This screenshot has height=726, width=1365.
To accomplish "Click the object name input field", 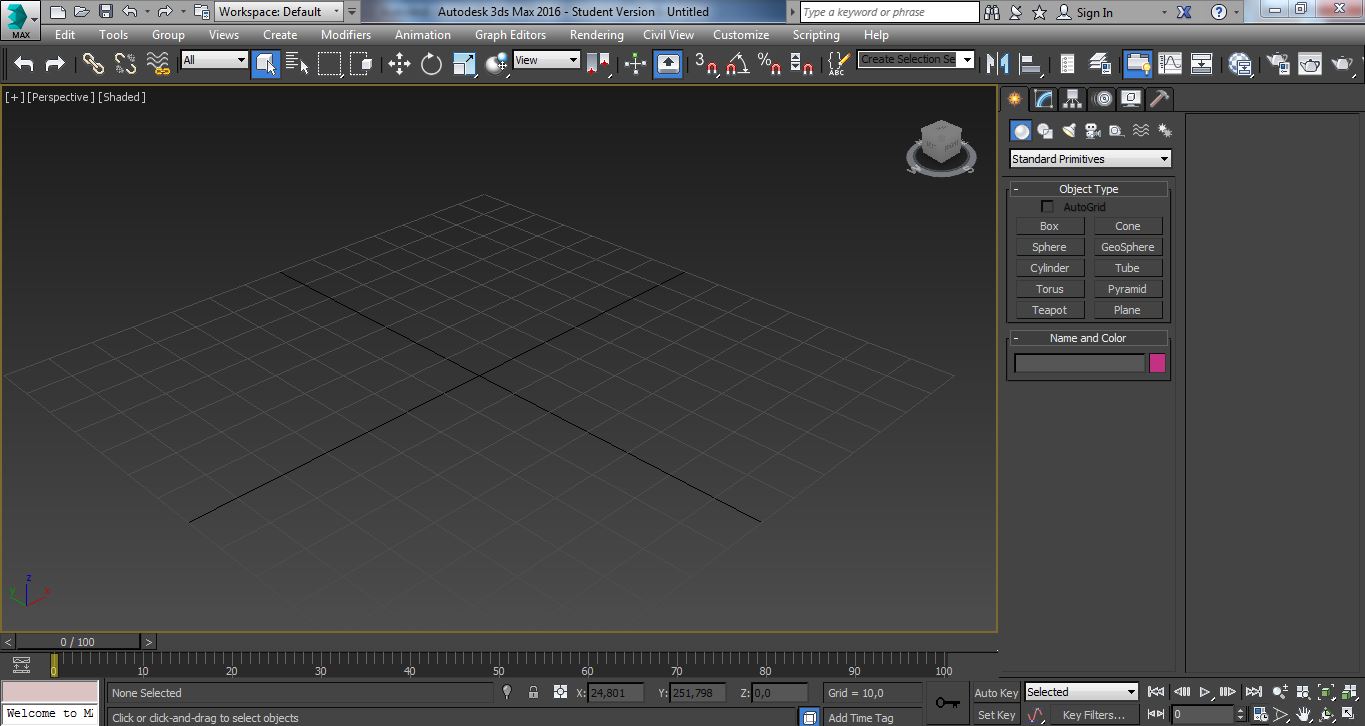I will pyautogui.click(x=1079, y=363).
